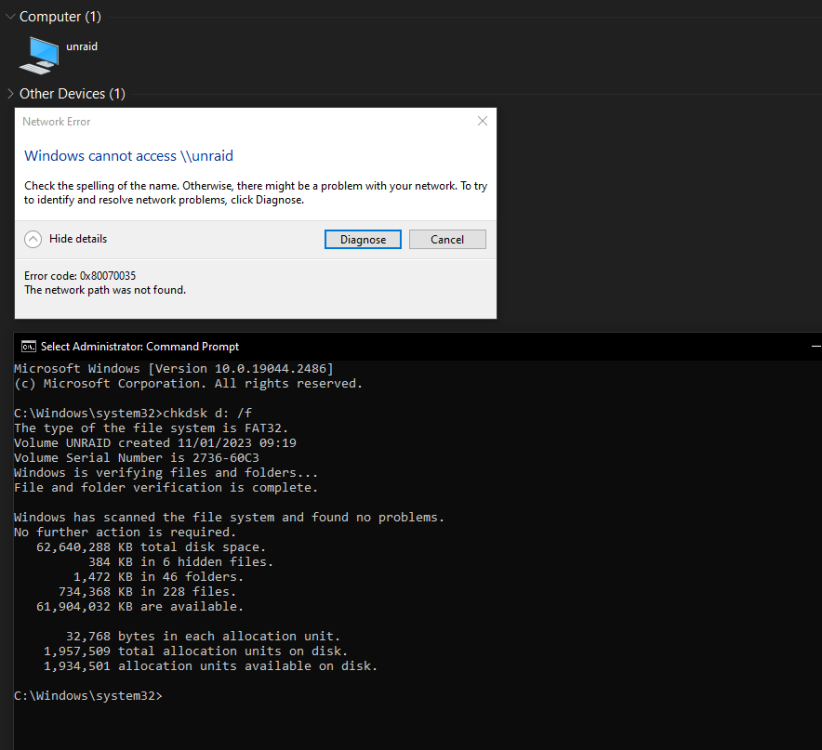Viewport: 822px width, 750px height.
Task: Click the error code 0x80070035 text
Action: [80, 276]
